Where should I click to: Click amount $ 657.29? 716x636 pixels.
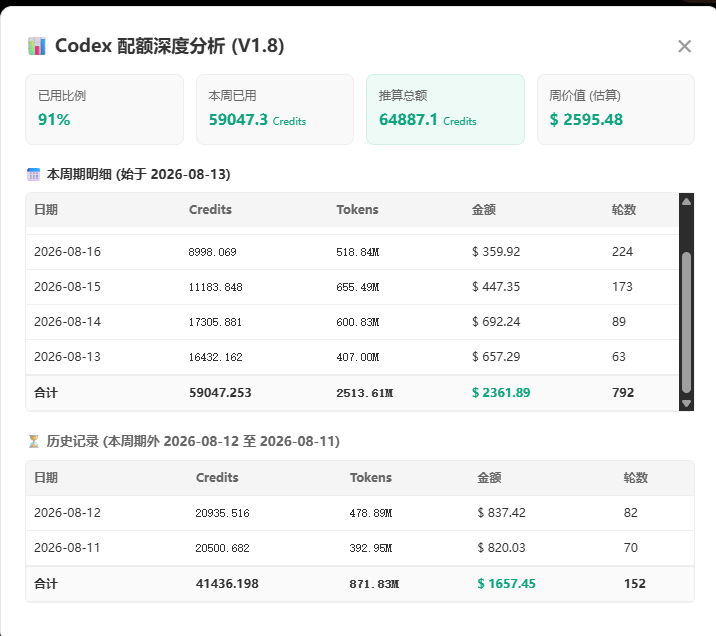[x=496, y=357]
